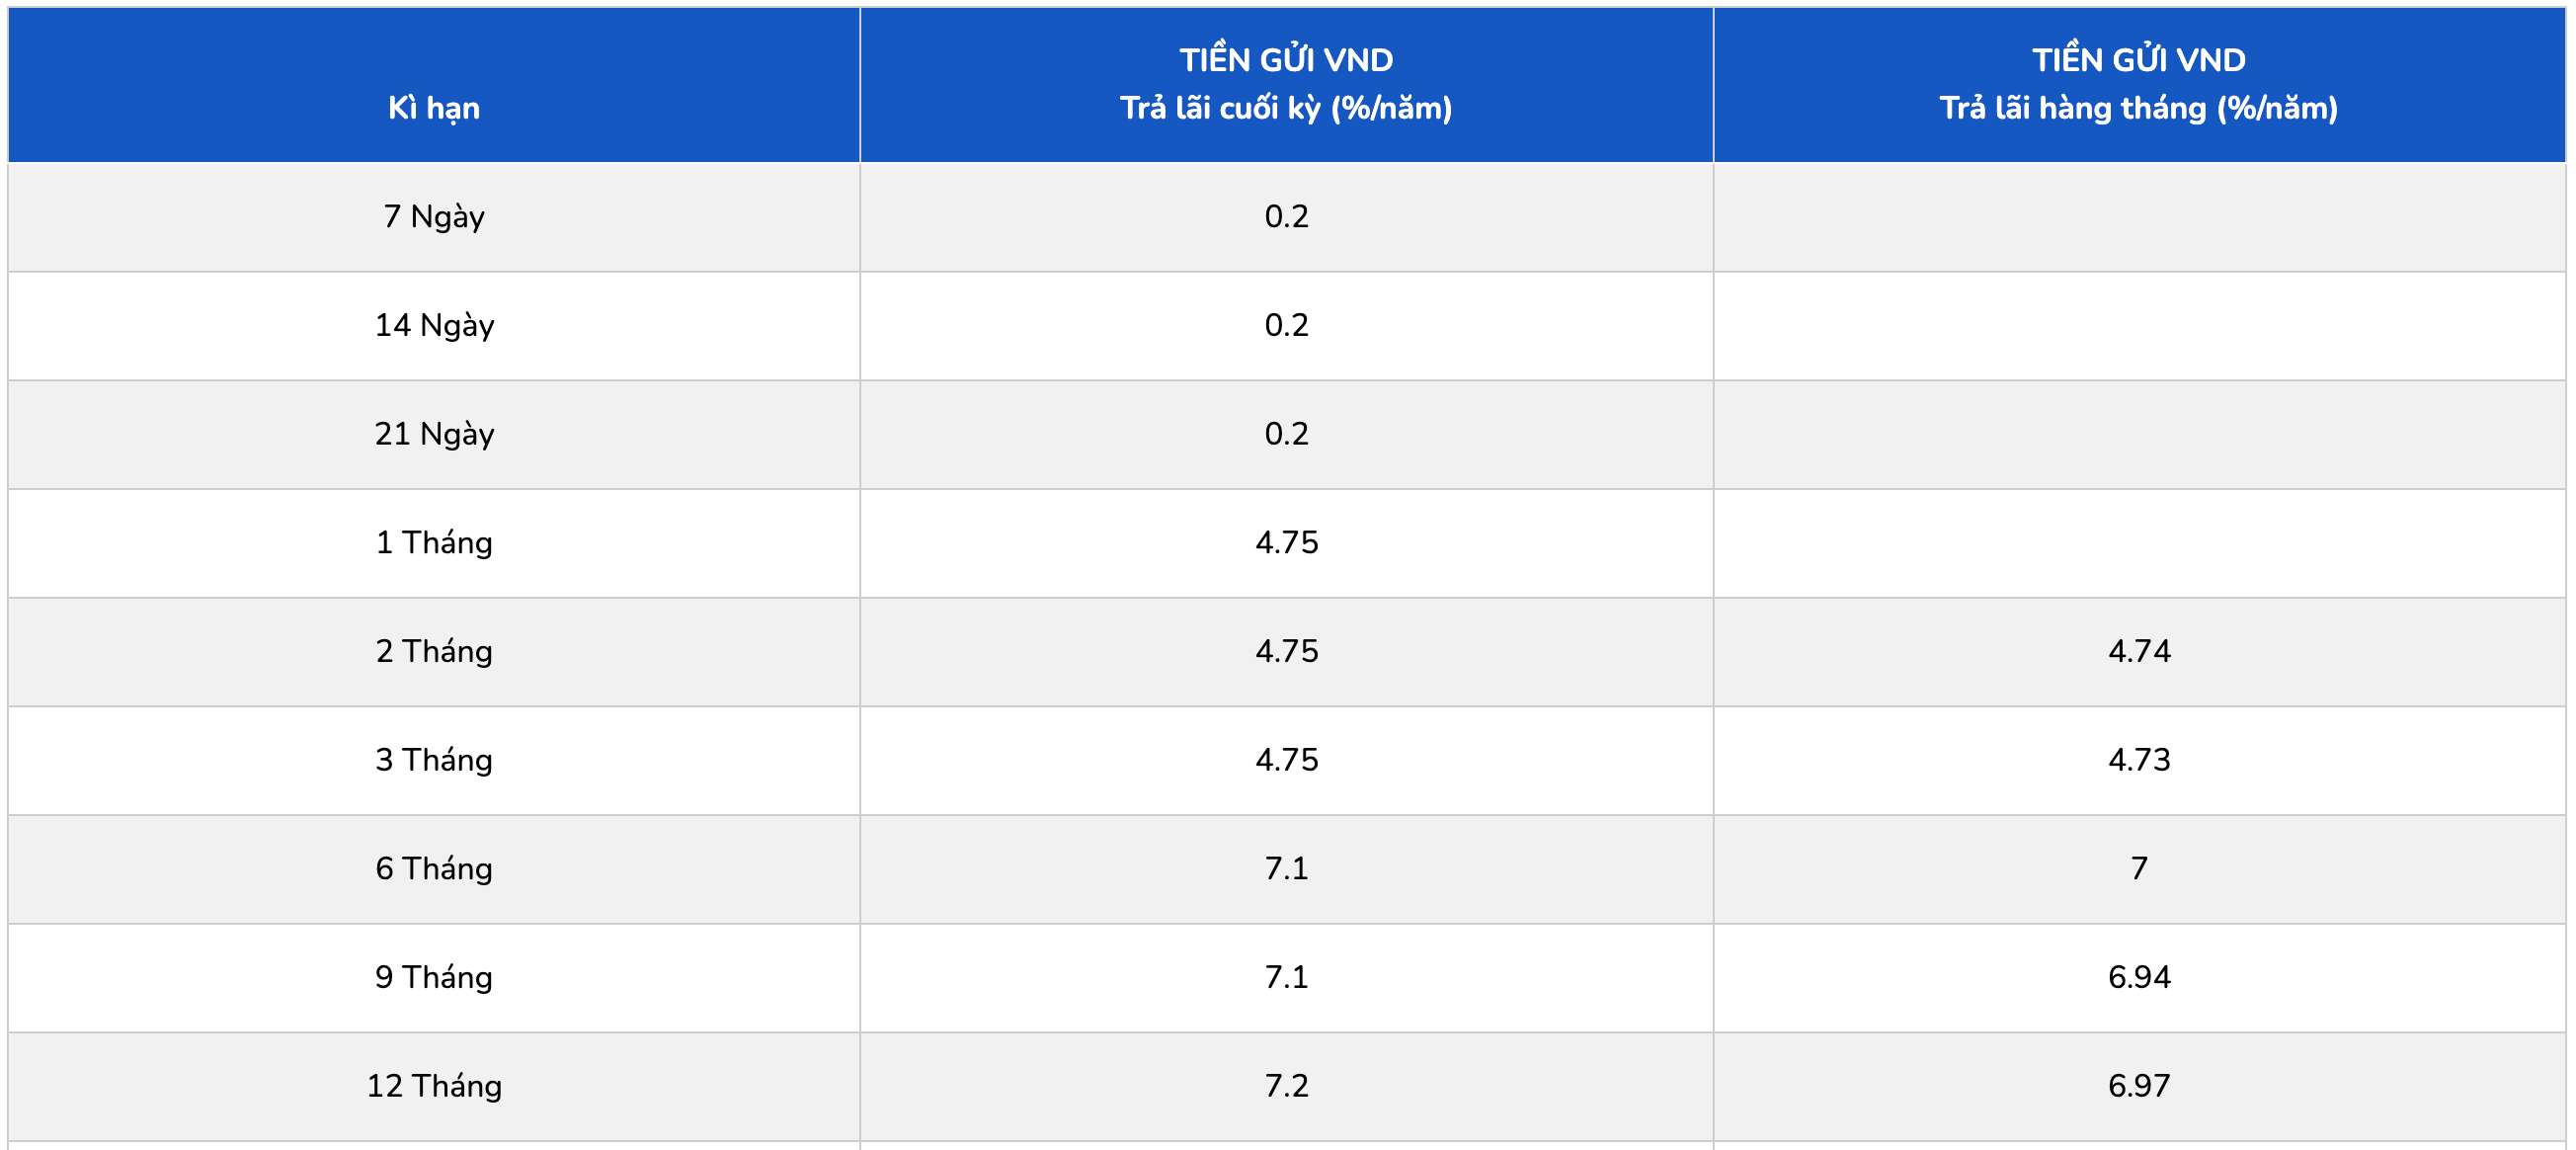The width and height of the screenshot is (2576, 1150).
Task: Select the "21 Ngày" term cell
Action: coord(433,434)
